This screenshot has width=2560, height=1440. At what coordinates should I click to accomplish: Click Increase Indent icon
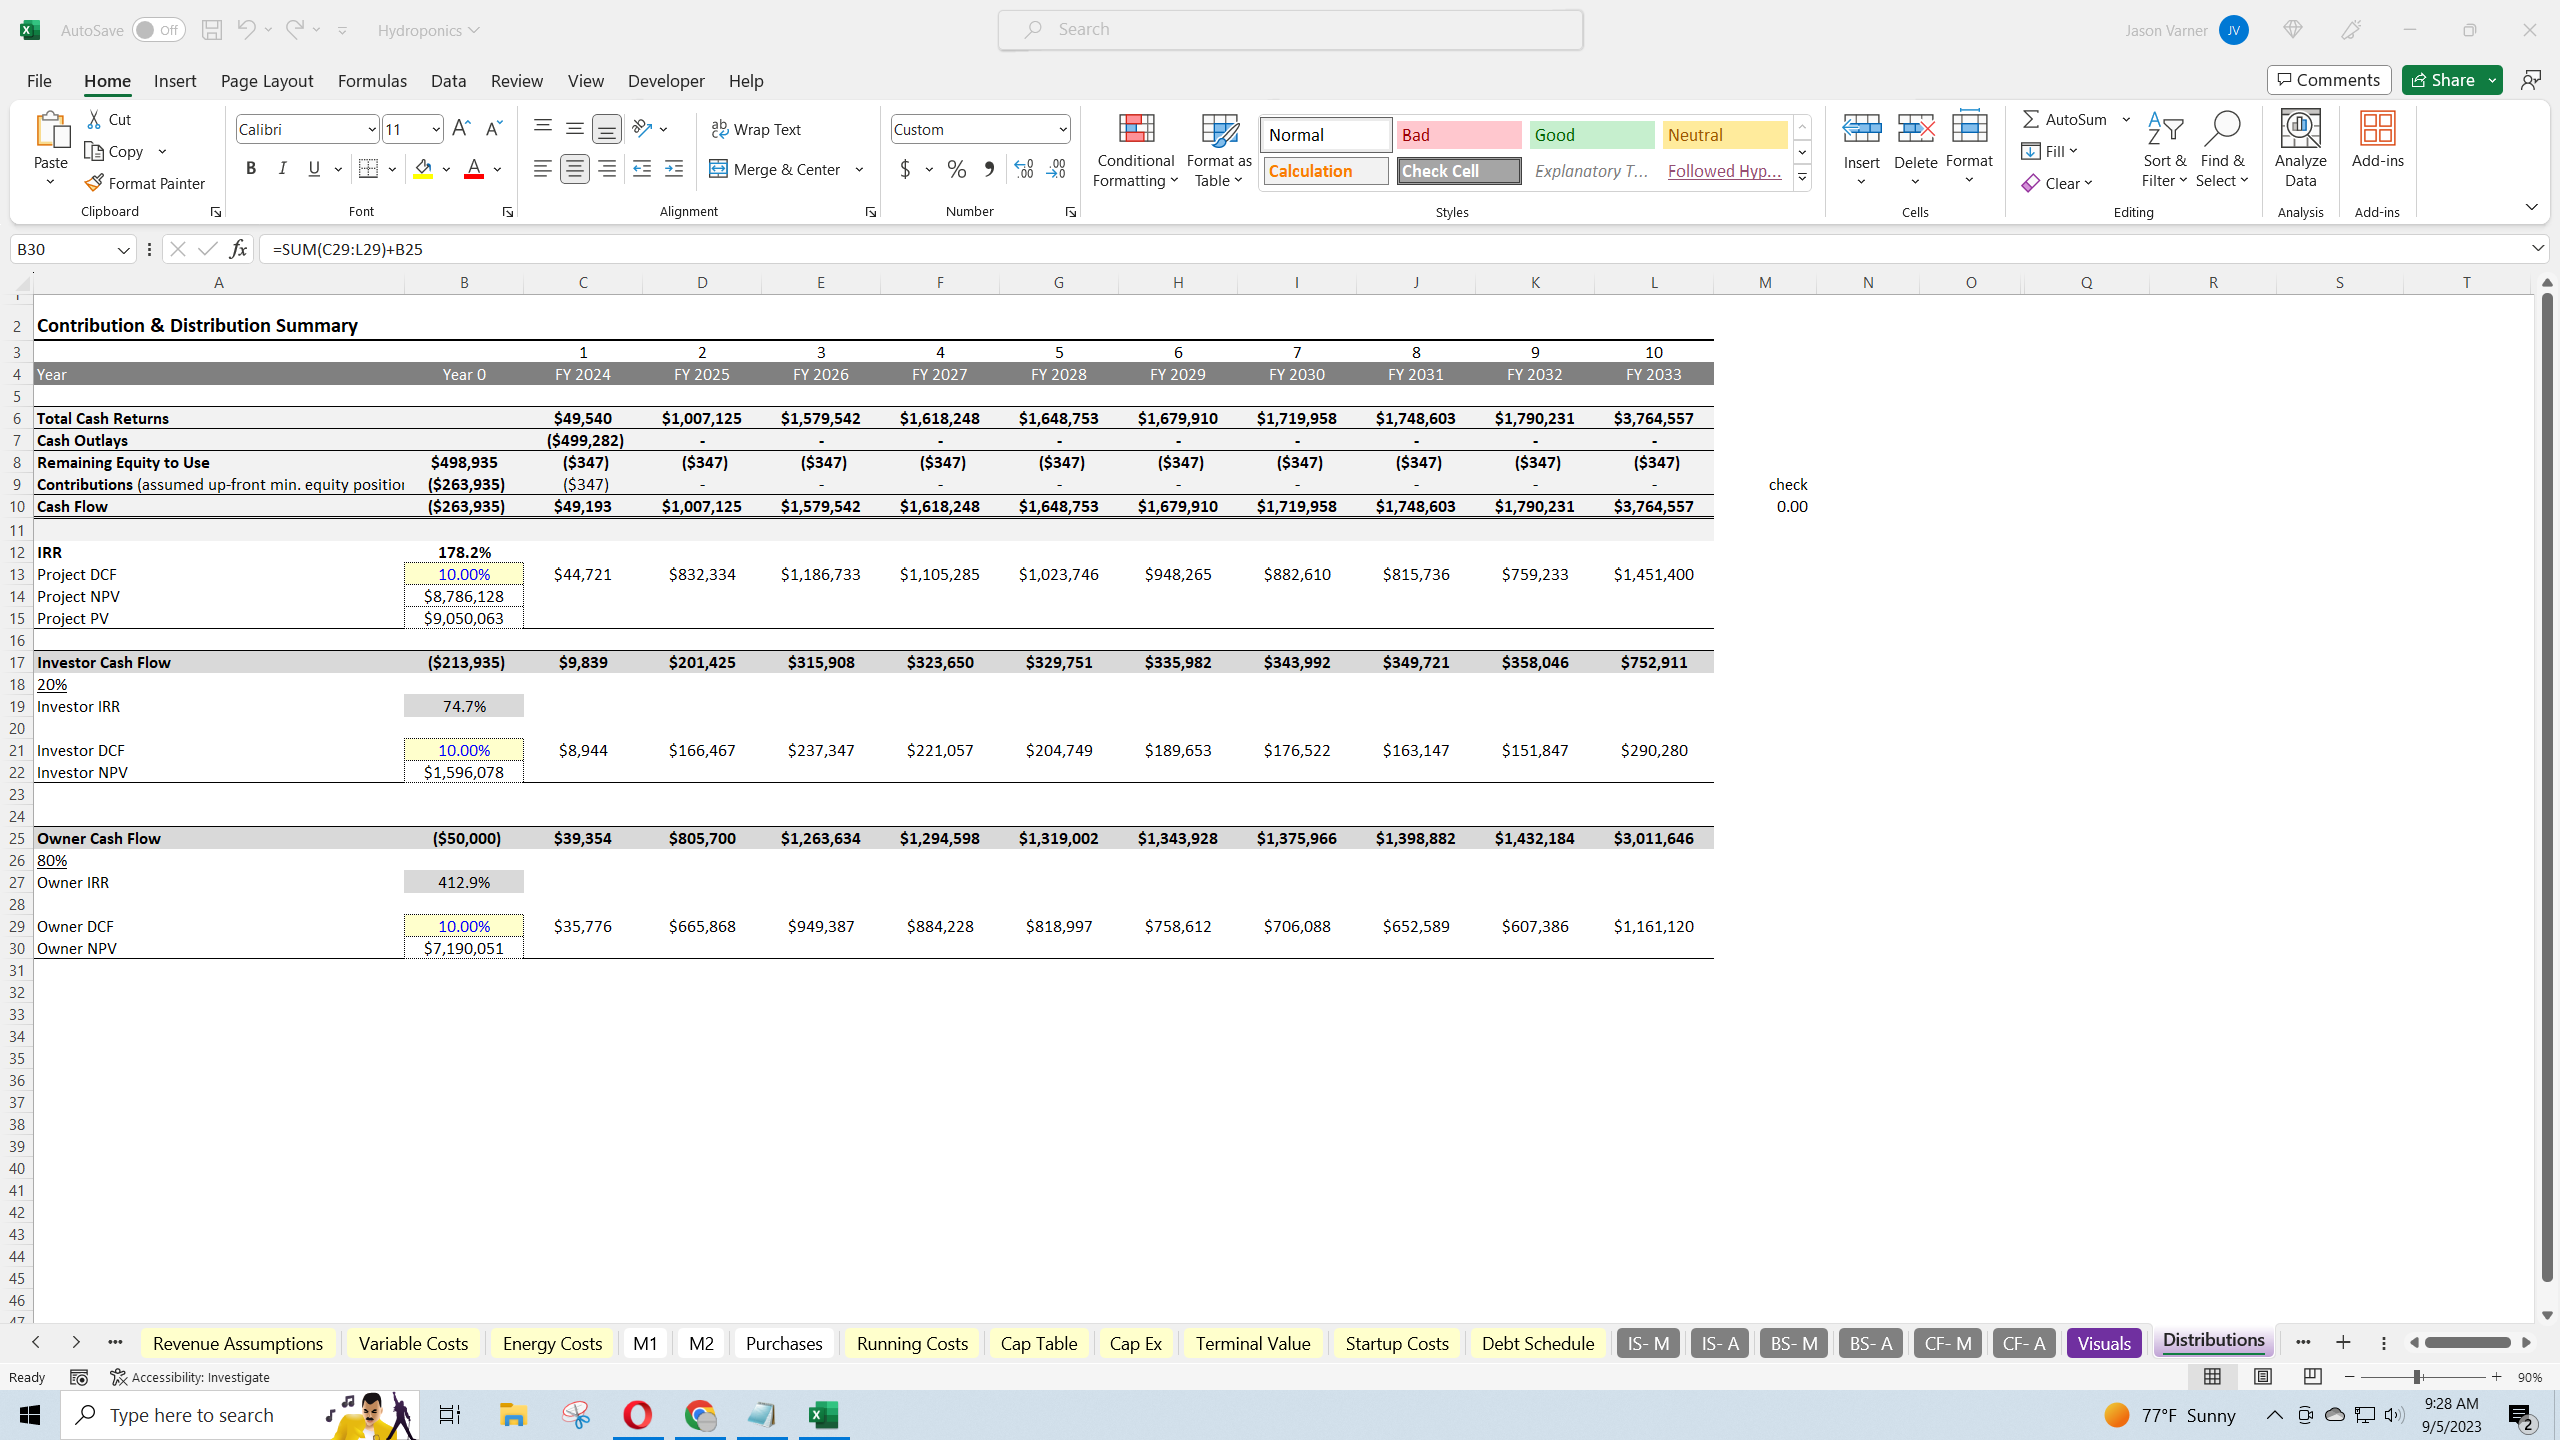(674, 169)
